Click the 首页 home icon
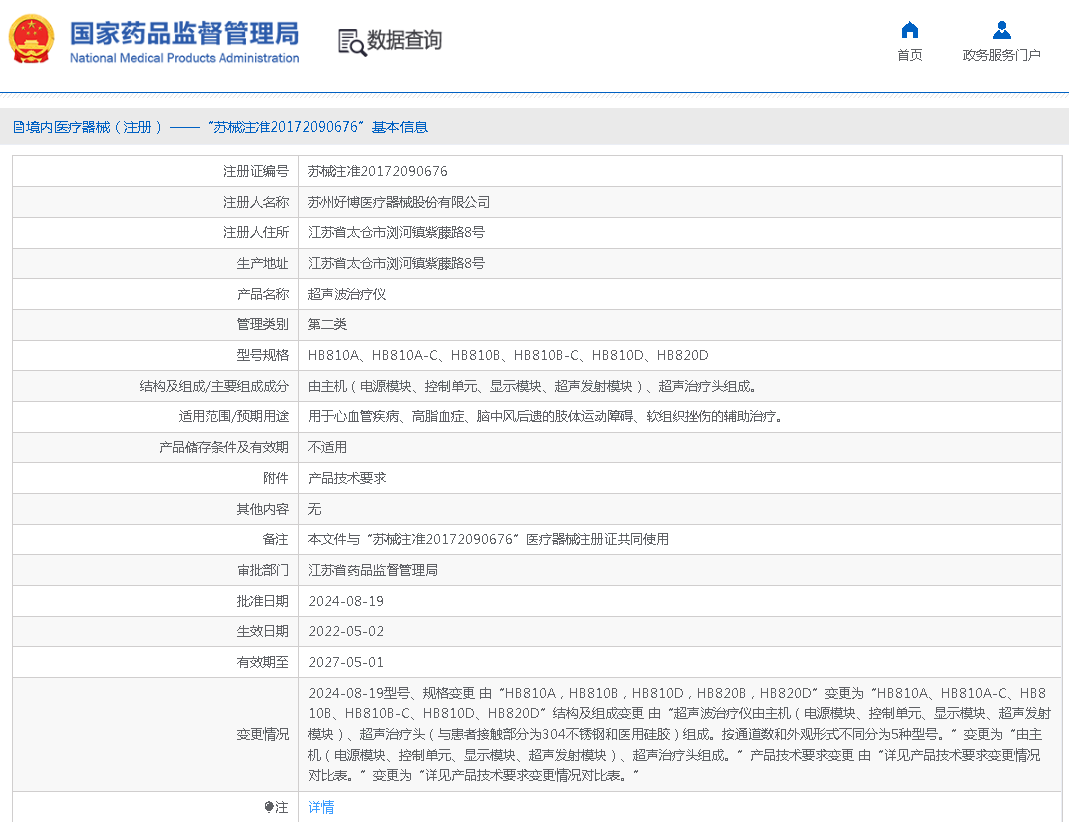 [909, 30]
